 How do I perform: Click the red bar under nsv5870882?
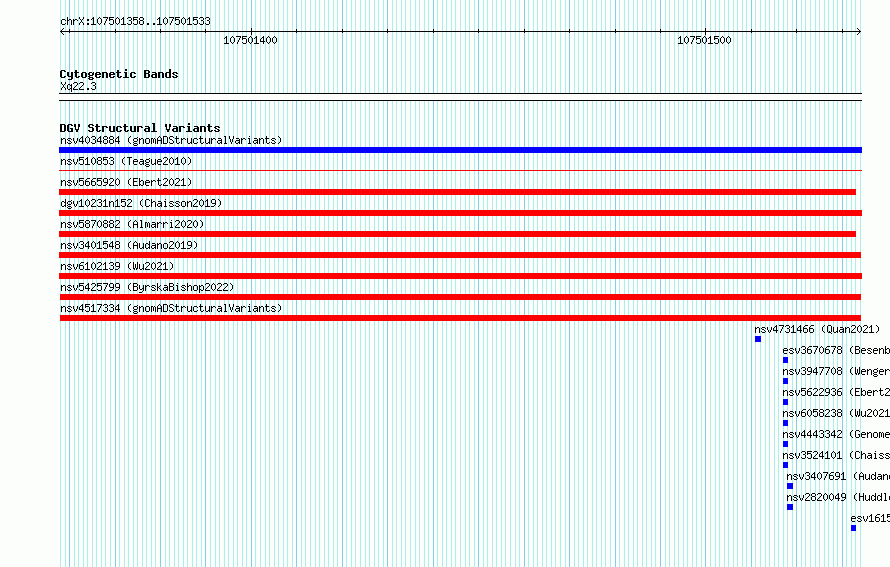(457, 234)
